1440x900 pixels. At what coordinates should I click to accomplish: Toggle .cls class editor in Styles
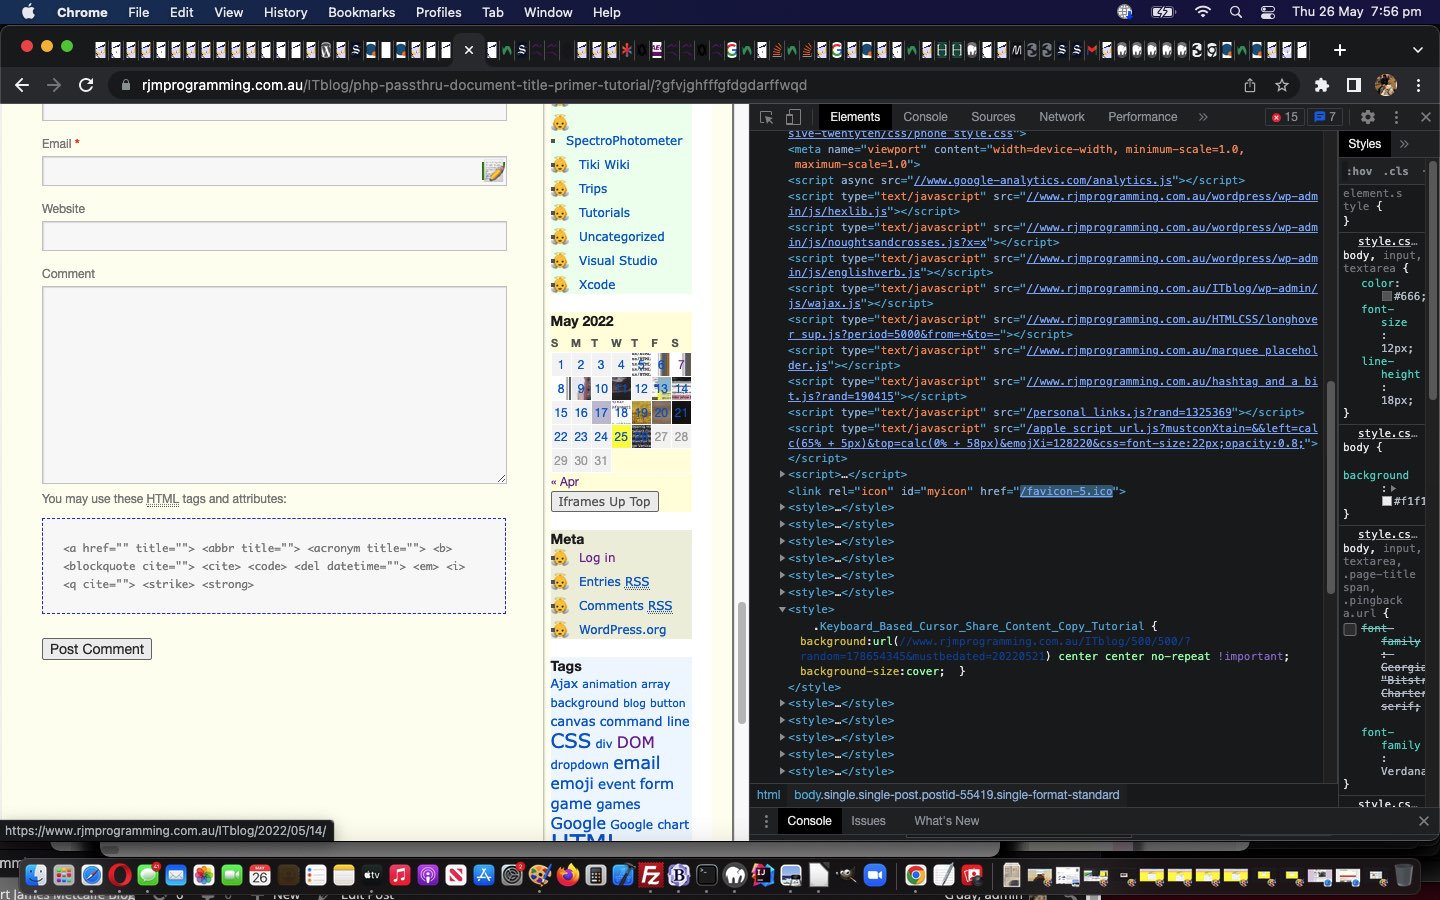pyautogui.click(x=1397, y=171)
